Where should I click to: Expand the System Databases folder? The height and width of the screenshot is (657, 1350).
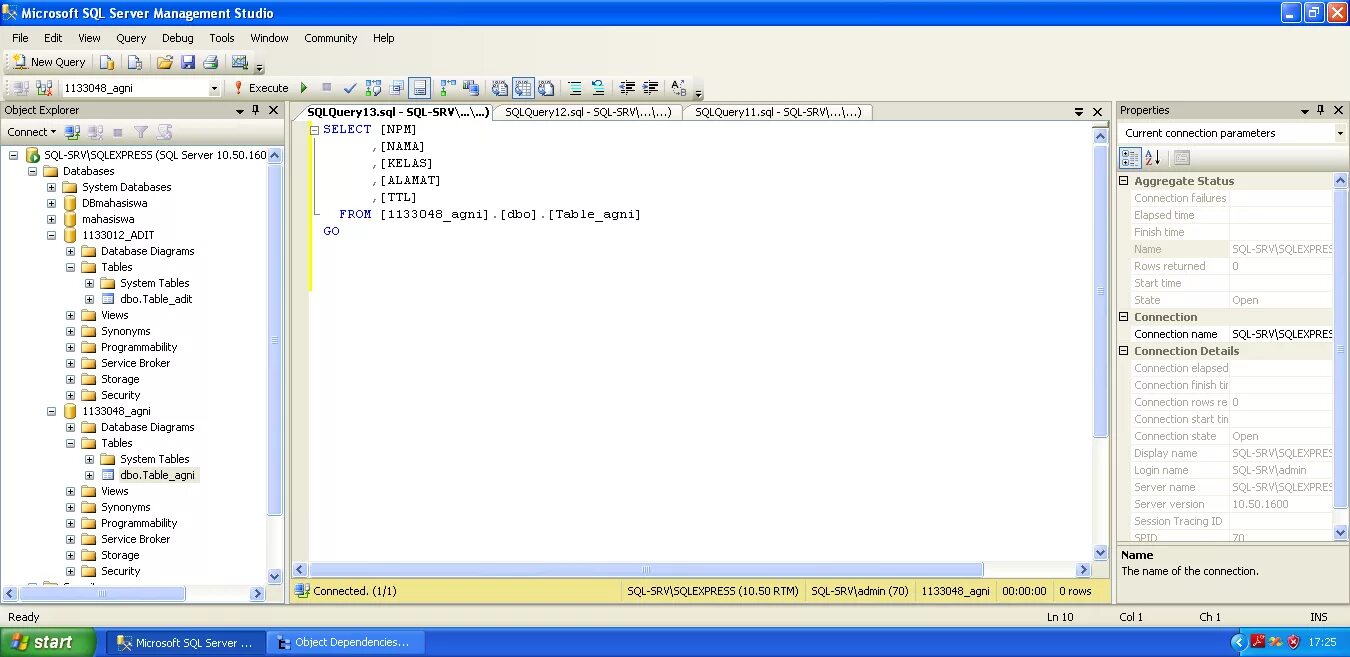point(51,187)
